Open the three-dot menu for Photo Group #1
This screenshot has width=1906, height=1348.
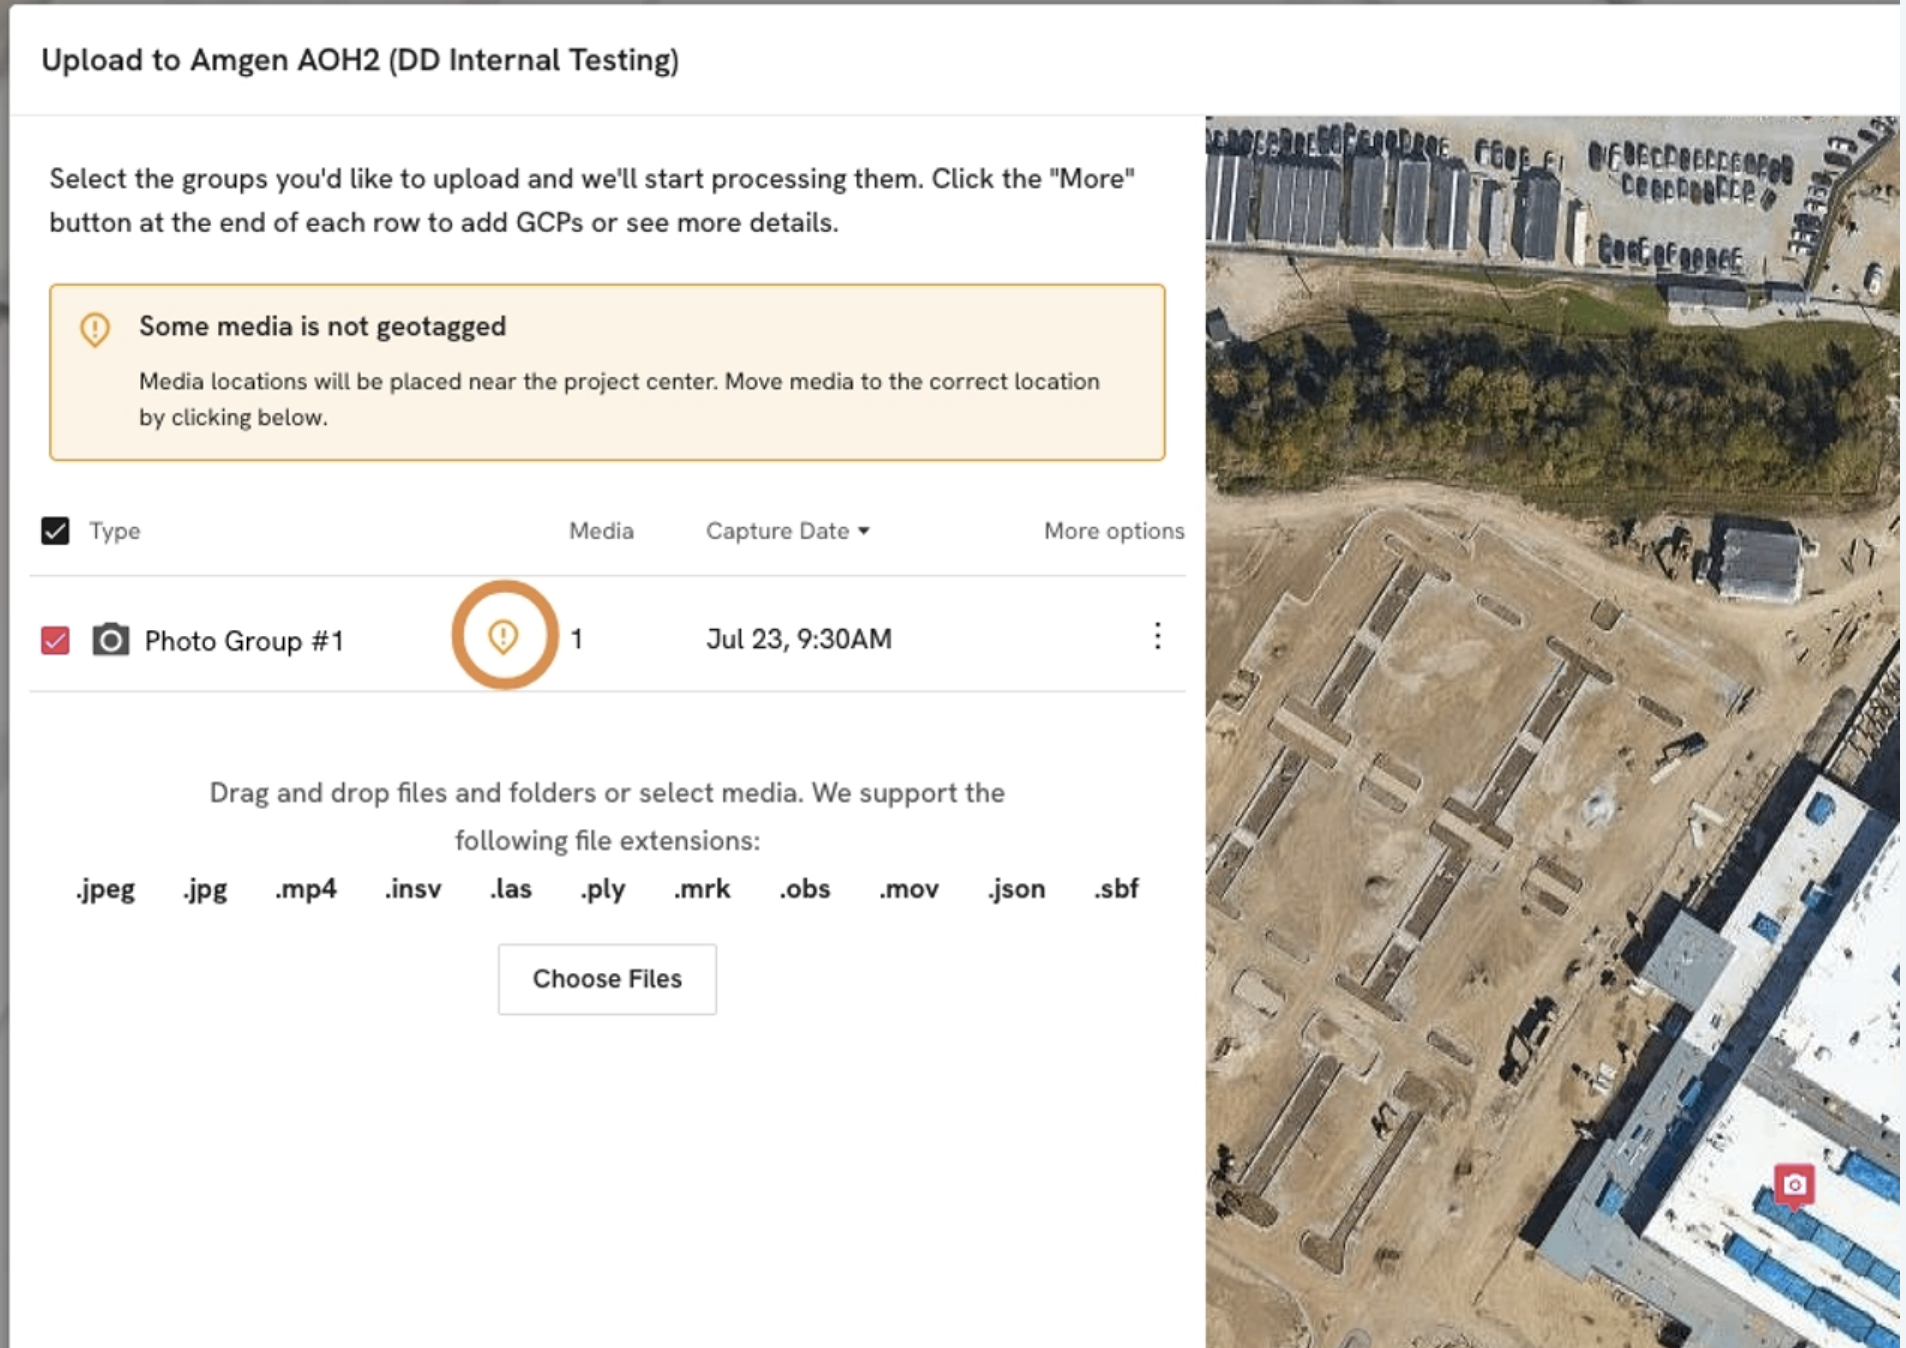(x=1157, y=636)
